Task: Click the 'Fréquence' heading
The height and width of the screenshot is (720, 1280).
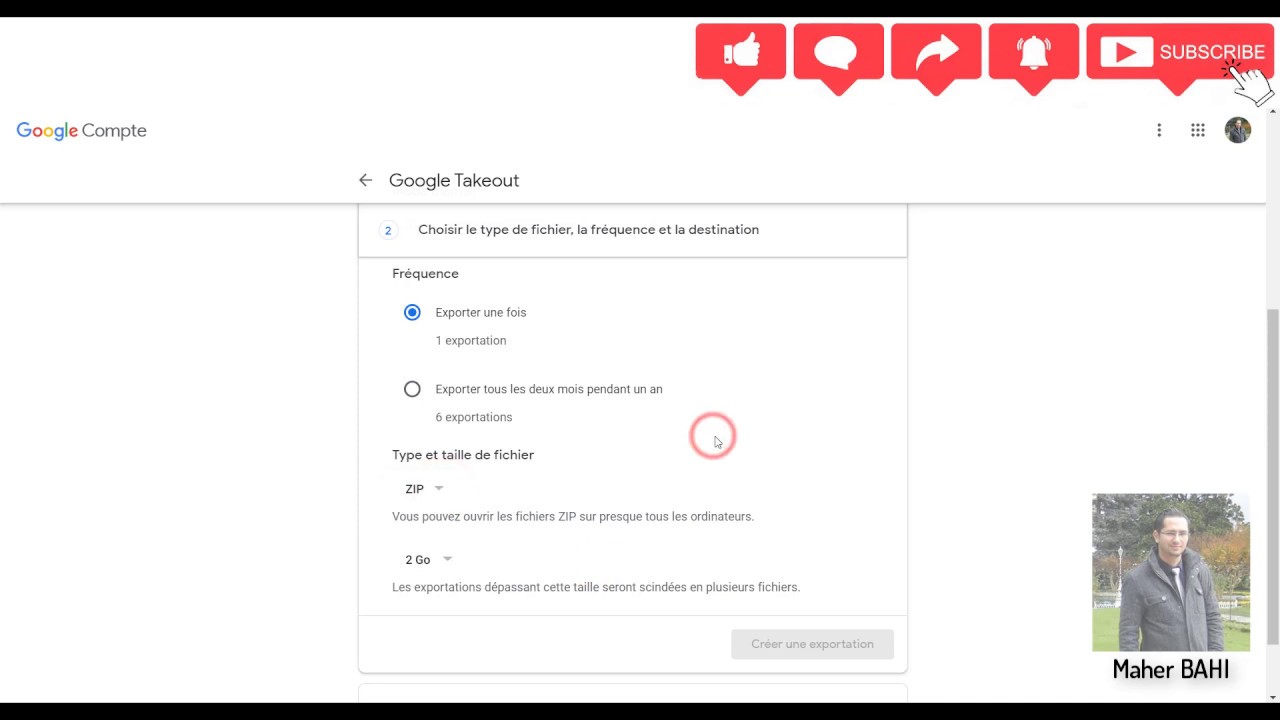Action: (425, 274)
